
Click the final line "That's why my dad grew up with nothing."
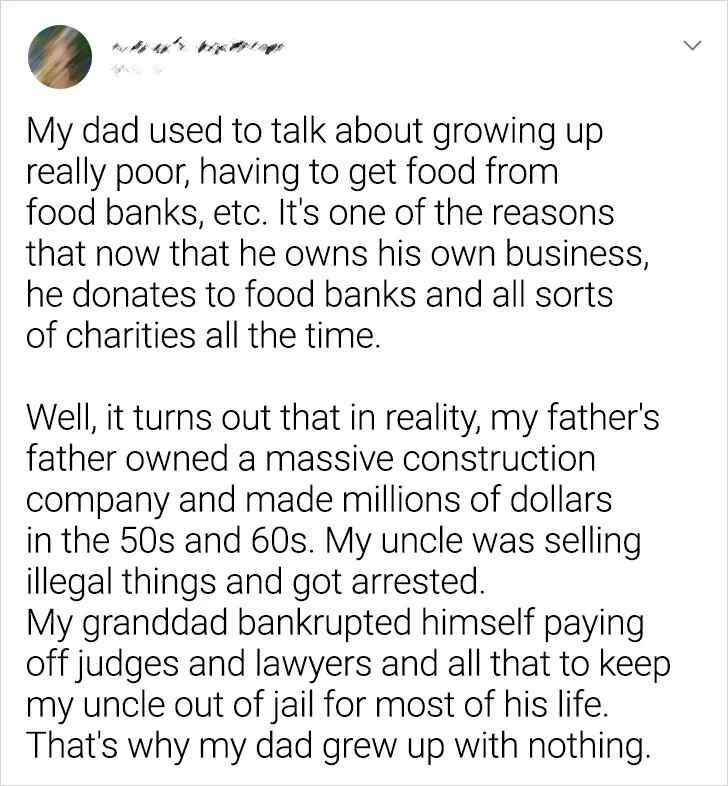[337, 744]
